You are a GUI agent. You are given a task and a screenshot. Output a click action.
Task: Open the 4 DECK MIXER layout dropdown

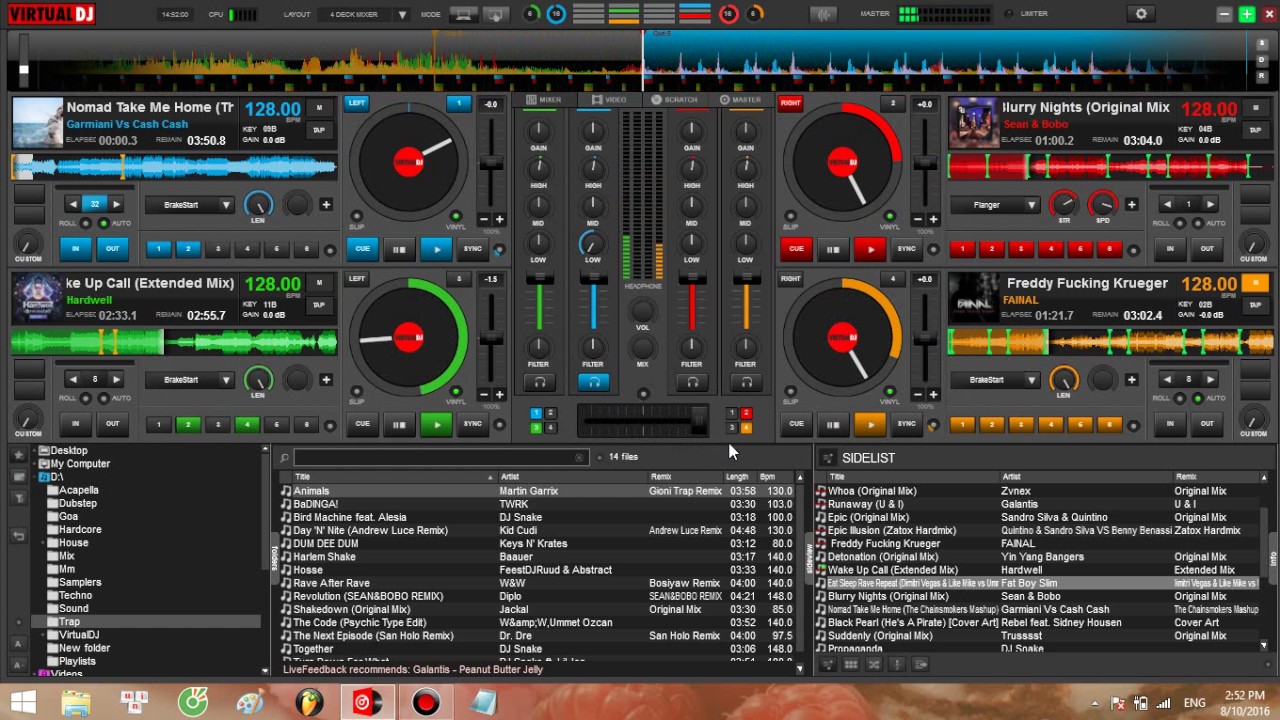[x=402, y=15]
